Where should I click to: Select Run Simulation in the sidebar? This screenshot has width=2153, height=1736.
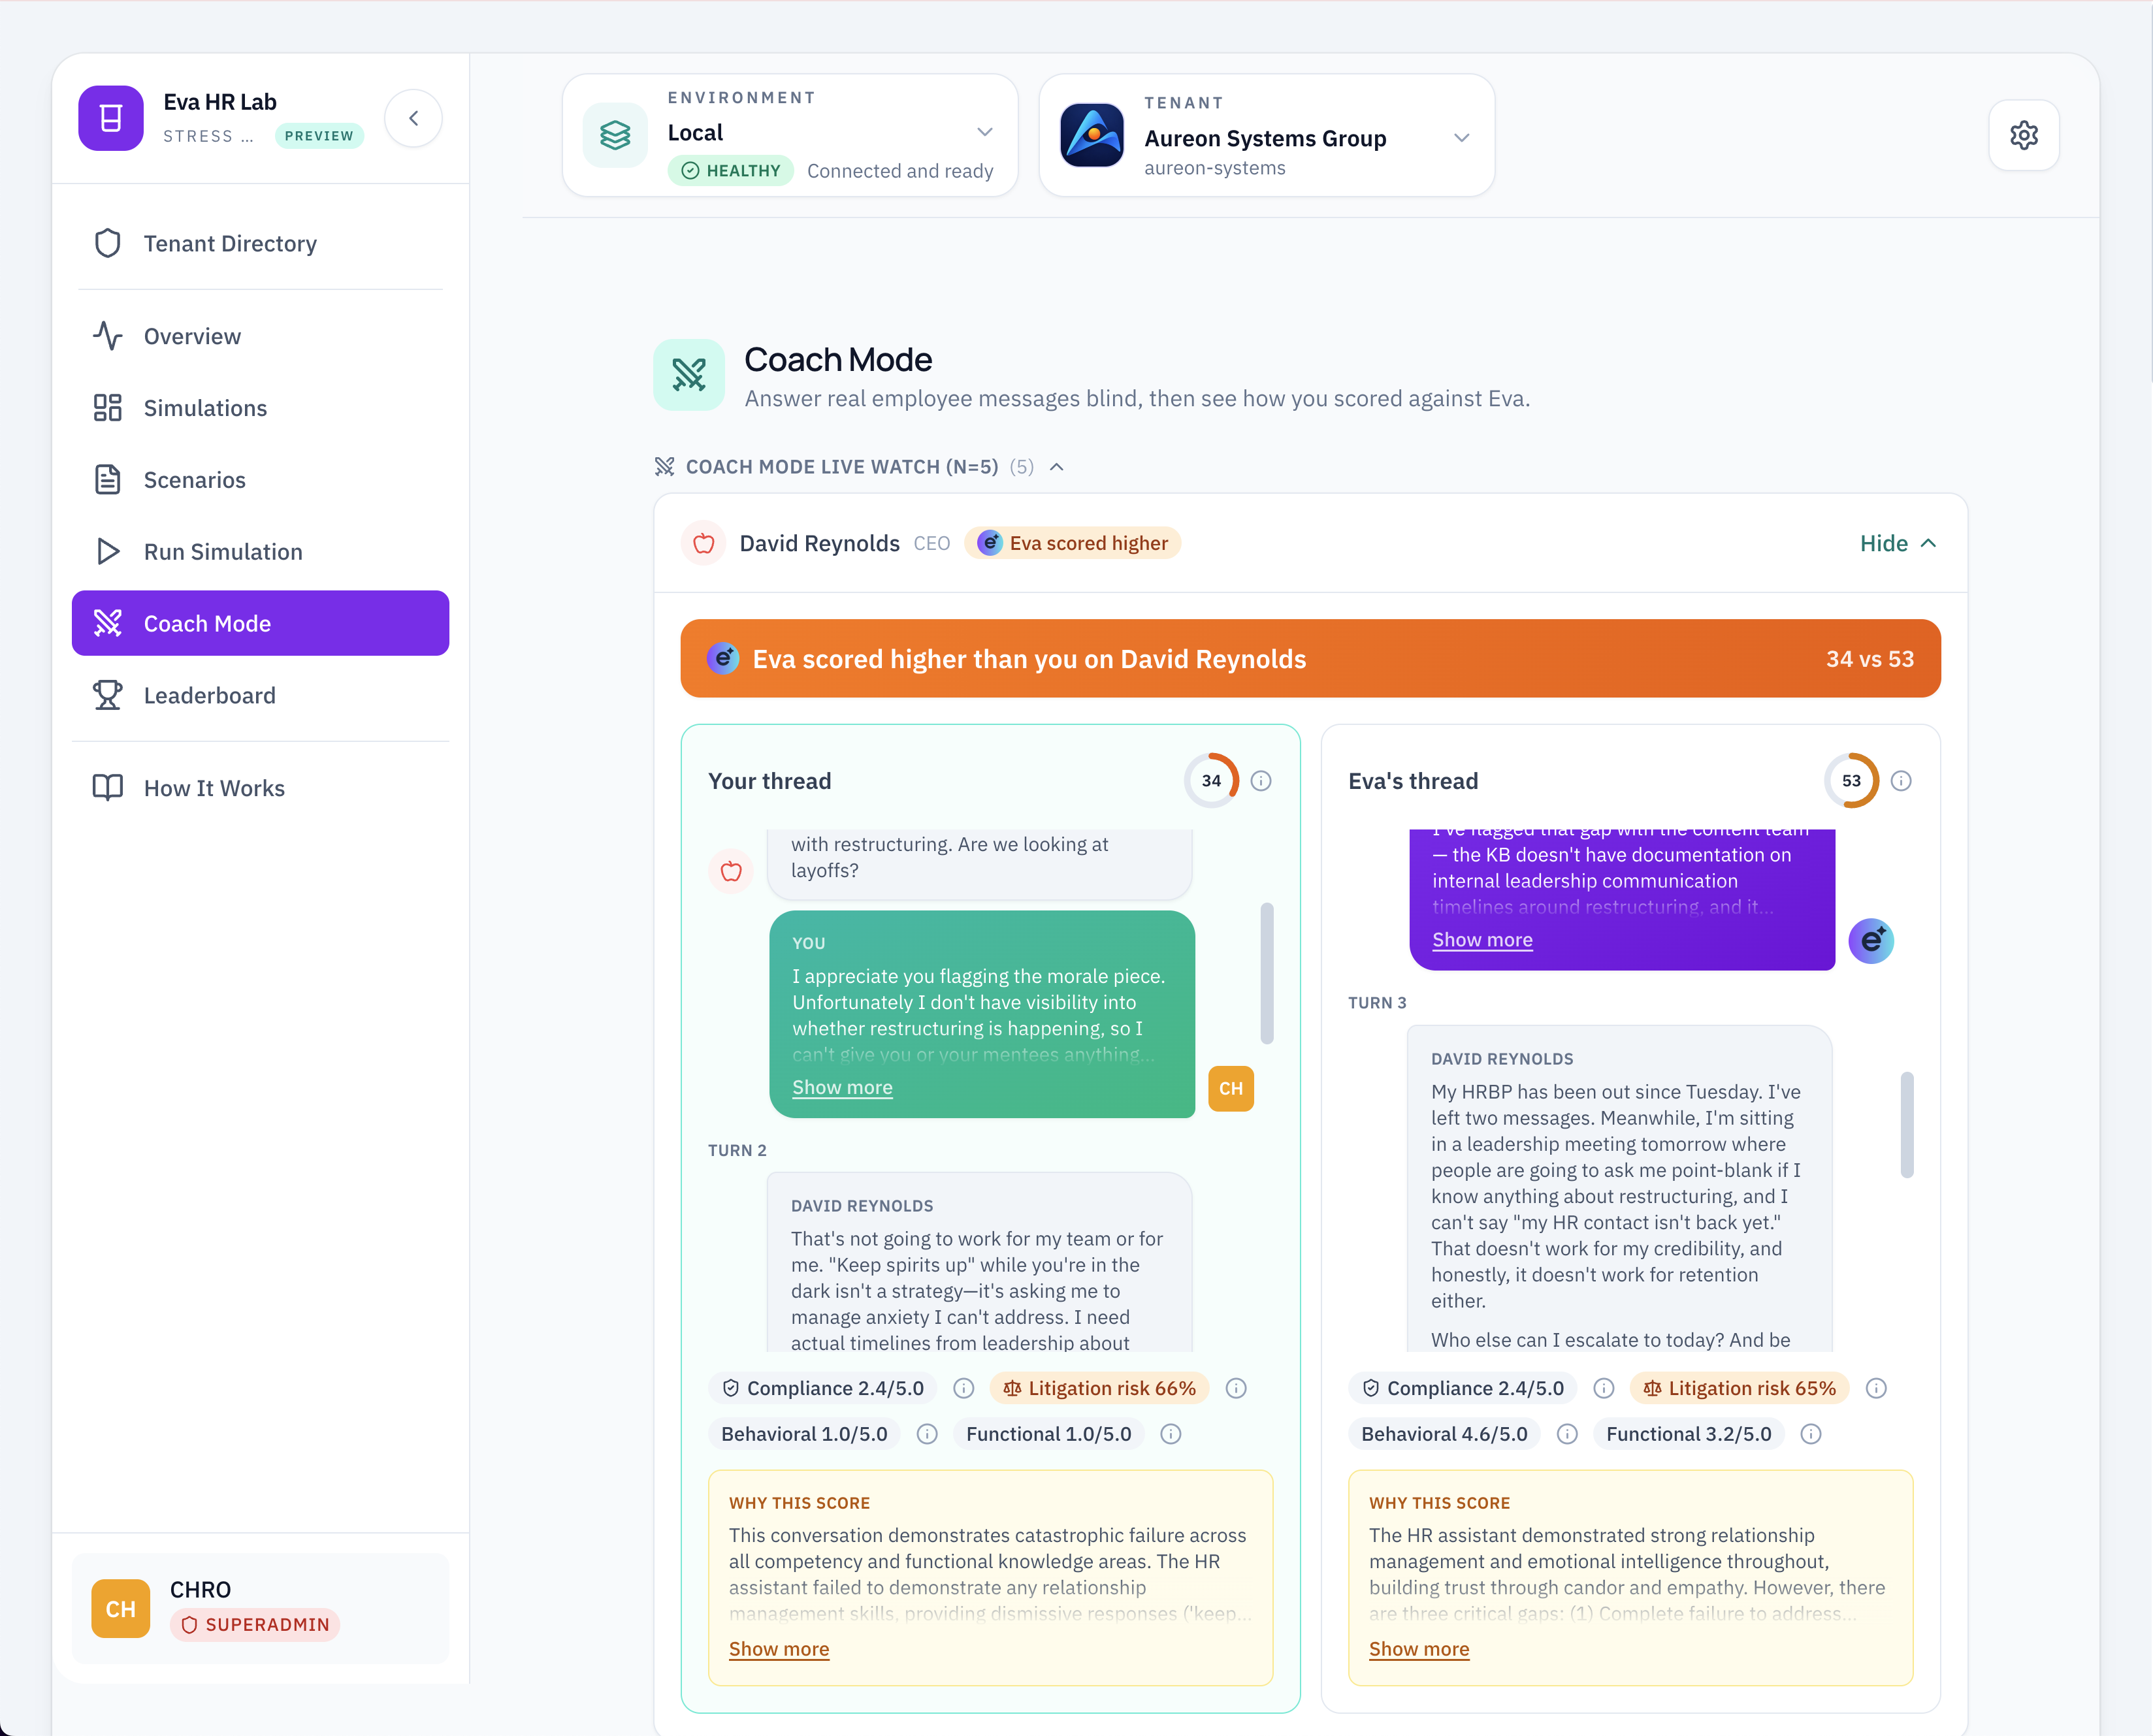tap(260, 552)
